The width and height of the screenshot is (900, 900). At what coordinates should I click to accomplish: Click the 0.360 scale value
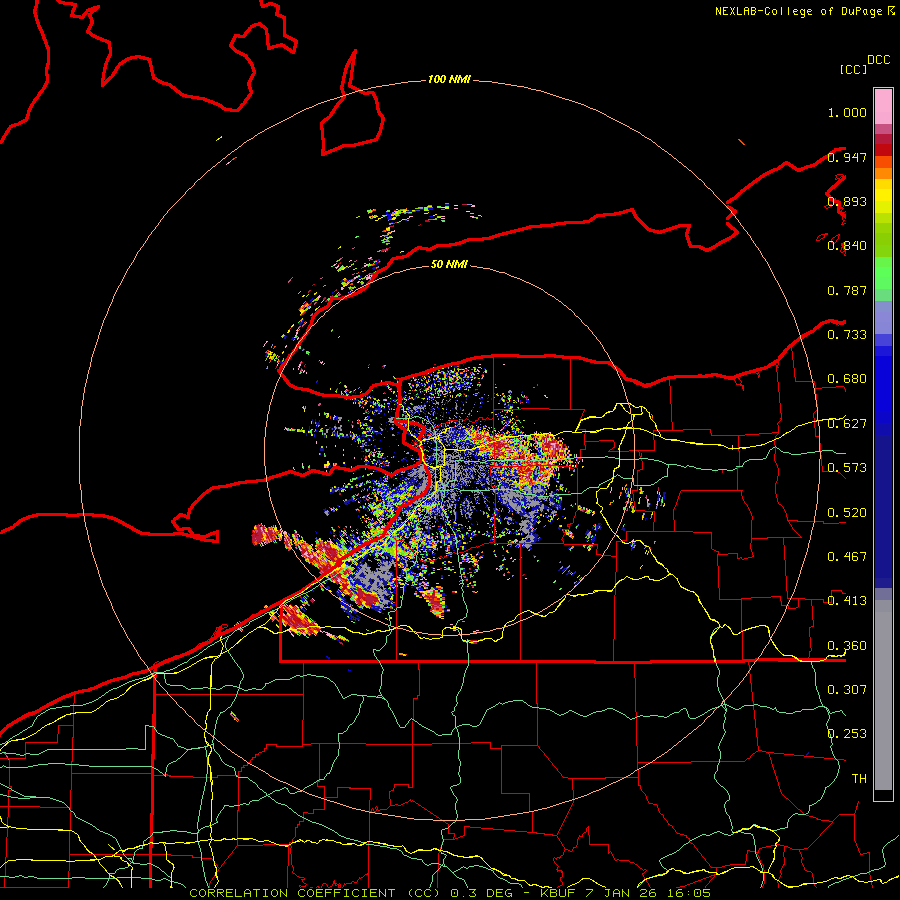click(847, 646)
